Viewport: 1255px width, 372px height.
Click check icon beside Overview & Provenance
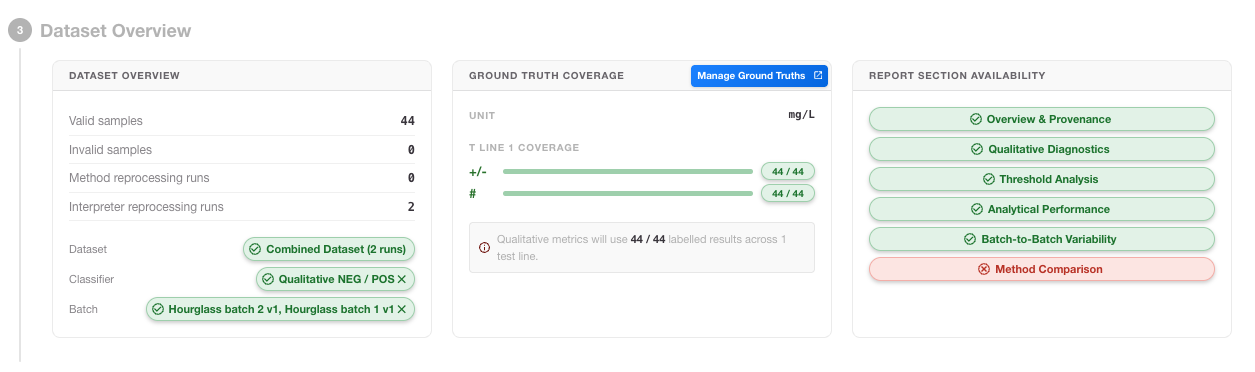(x=976, y=119)
